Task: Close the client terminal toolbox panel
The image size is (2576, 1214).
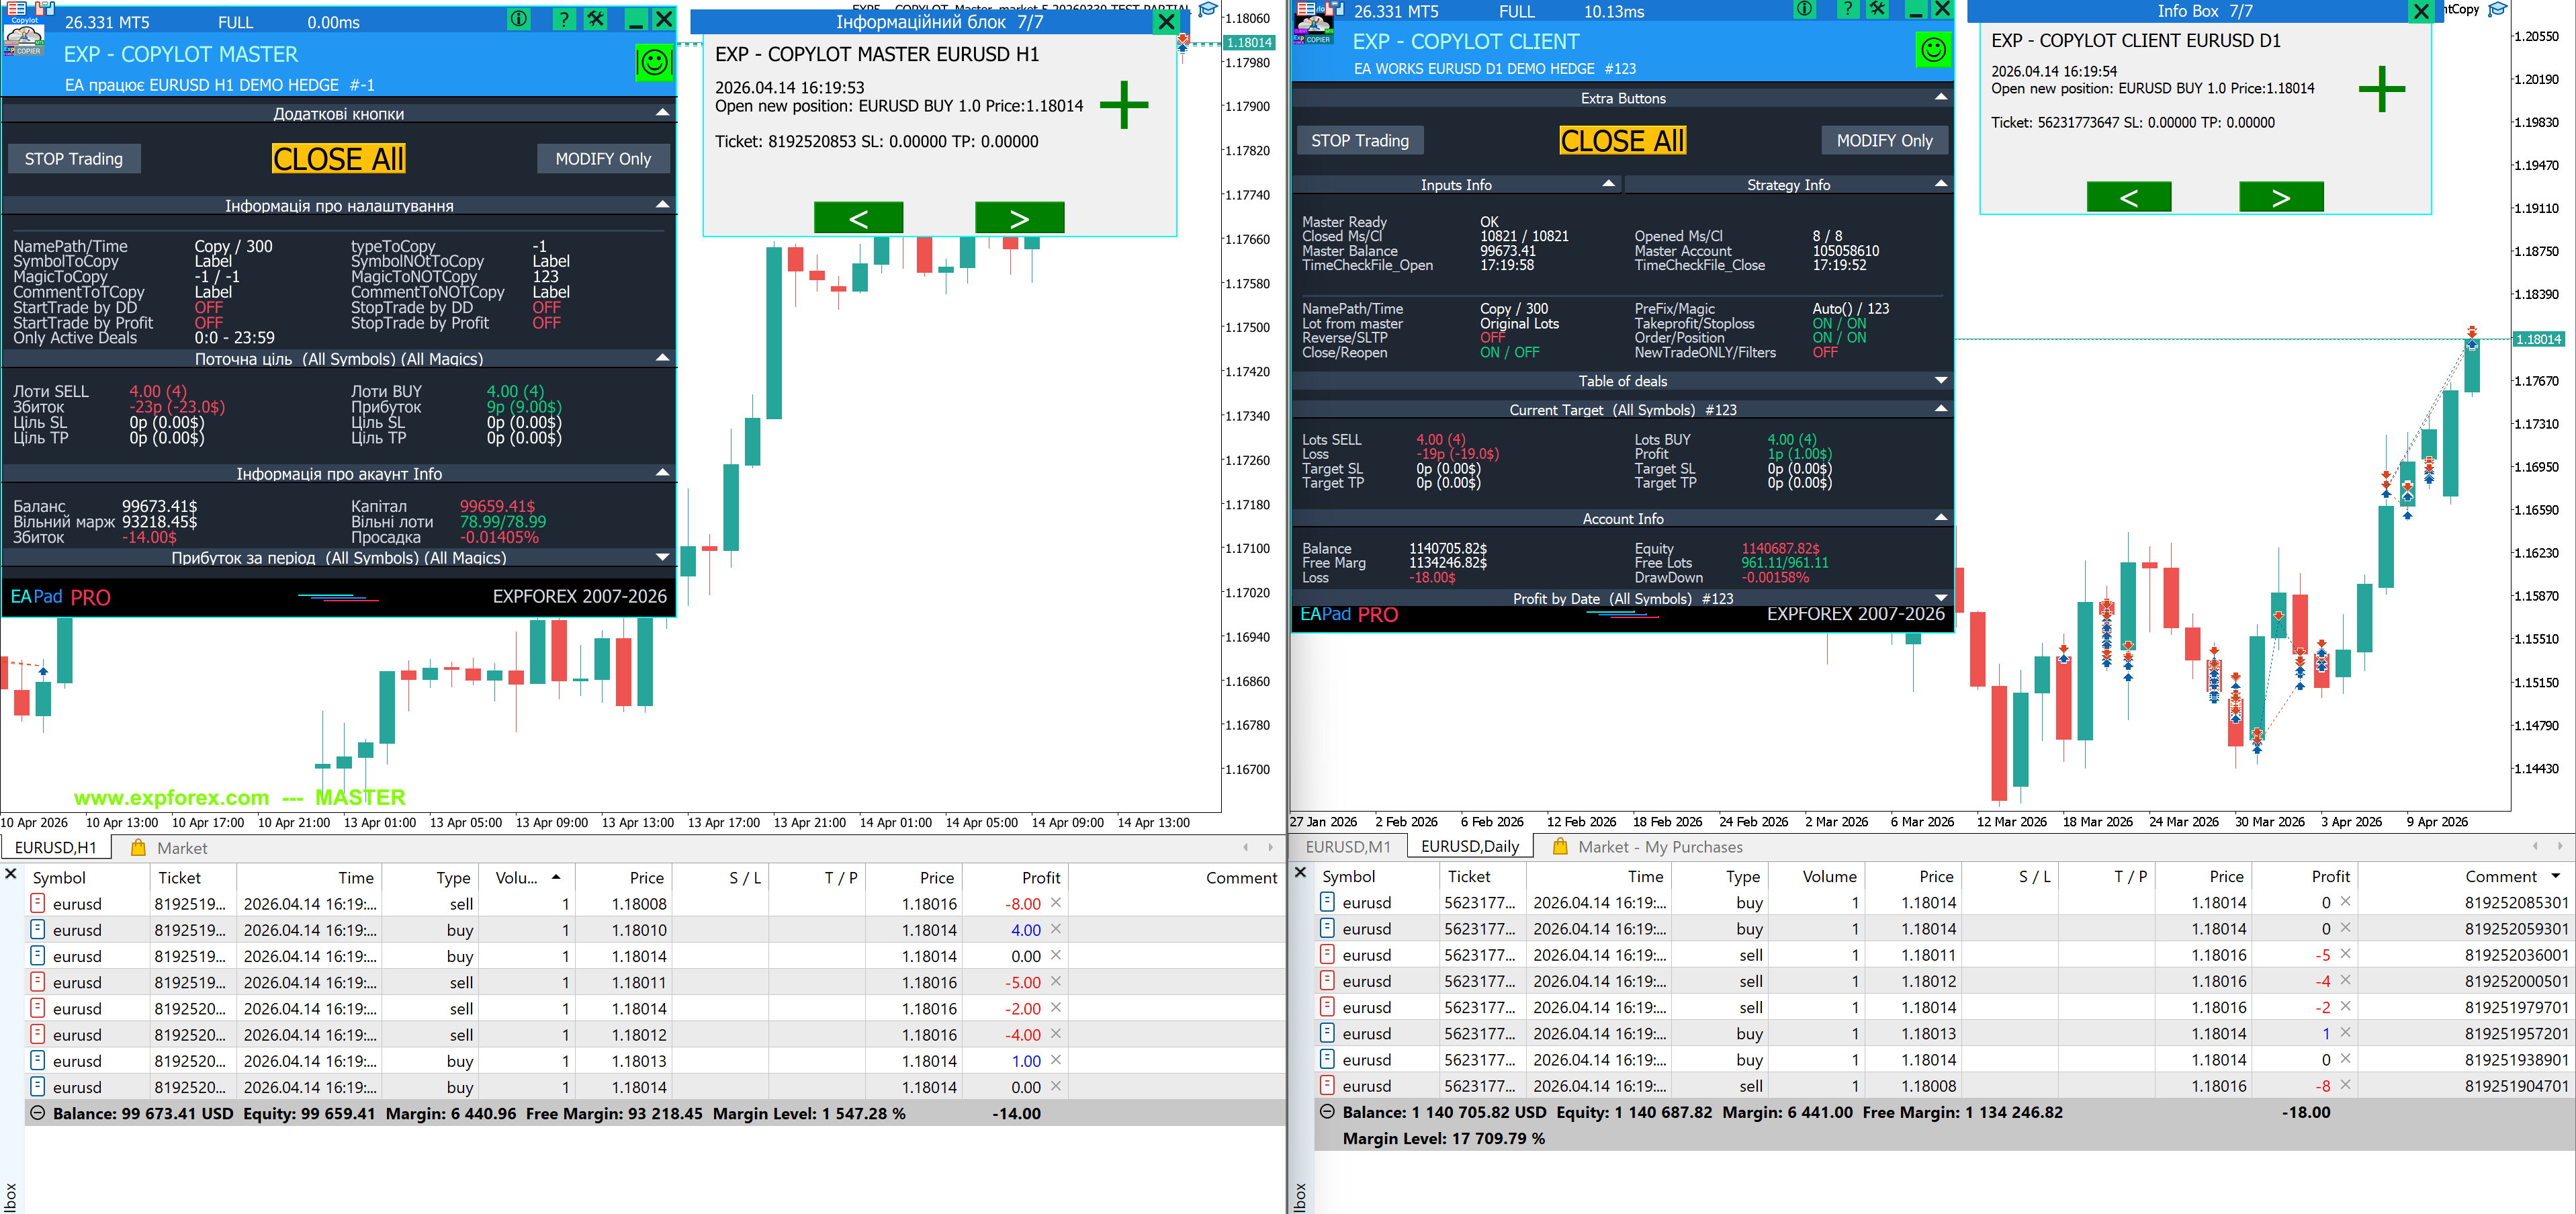Action: [x=1300, y=873]
